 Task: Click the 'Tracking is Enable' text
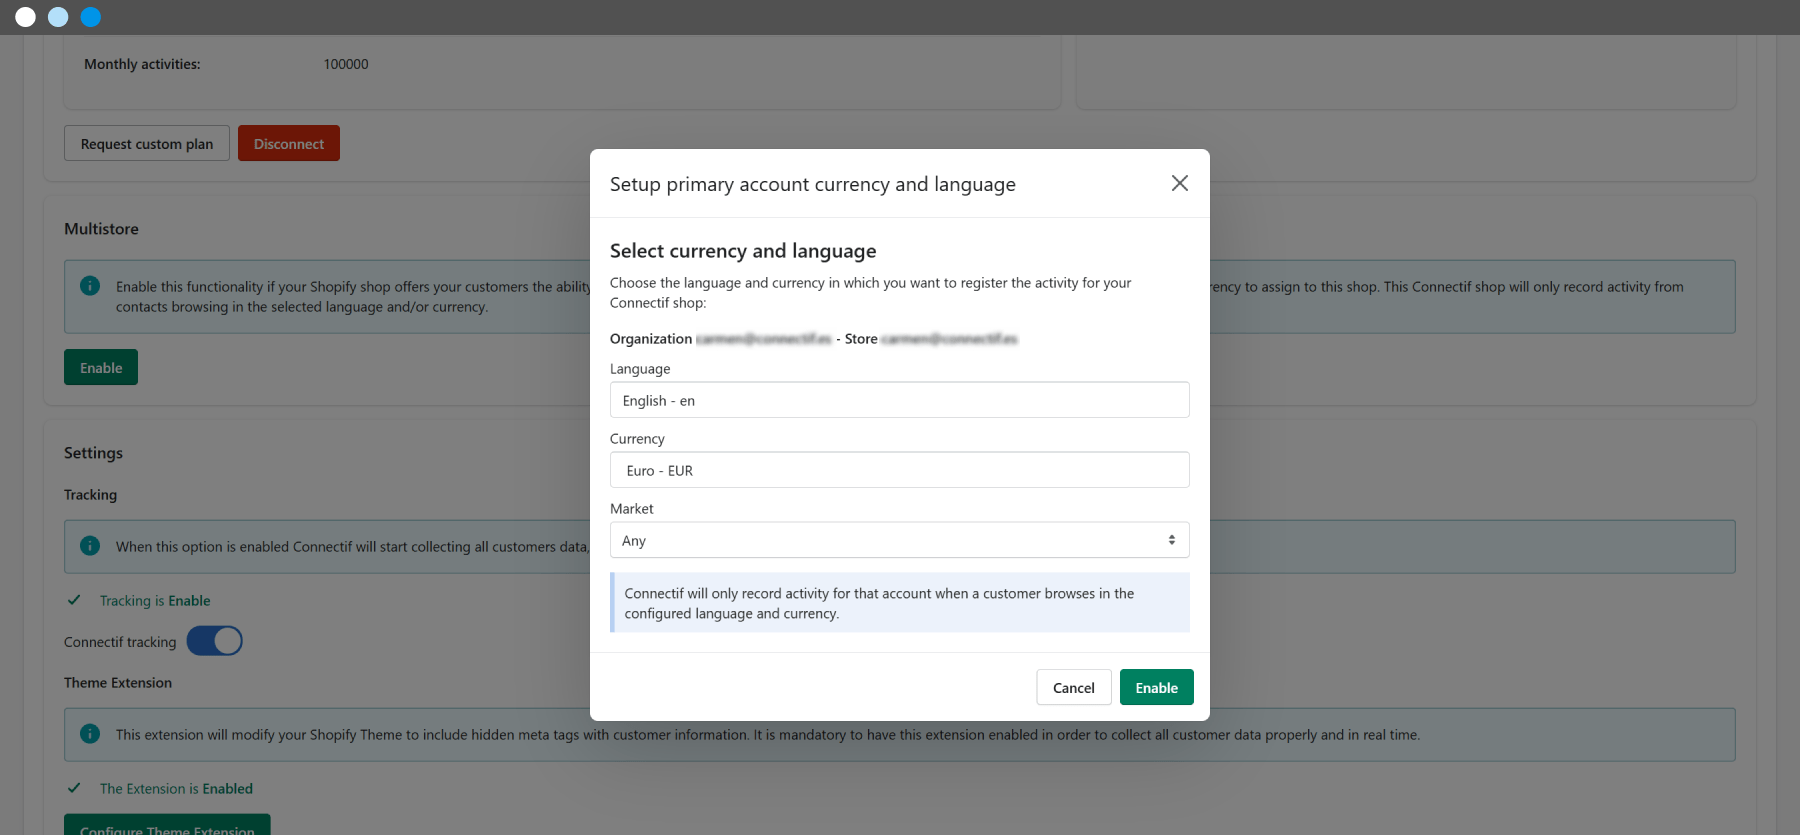click(x=155, y=601)
